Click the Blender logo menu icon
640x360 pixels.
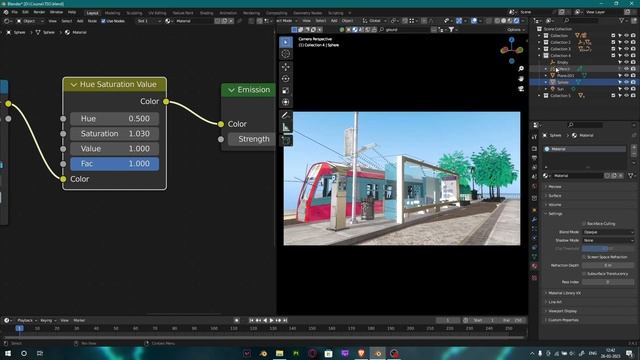pyautogui.click(x=6, y=12)
